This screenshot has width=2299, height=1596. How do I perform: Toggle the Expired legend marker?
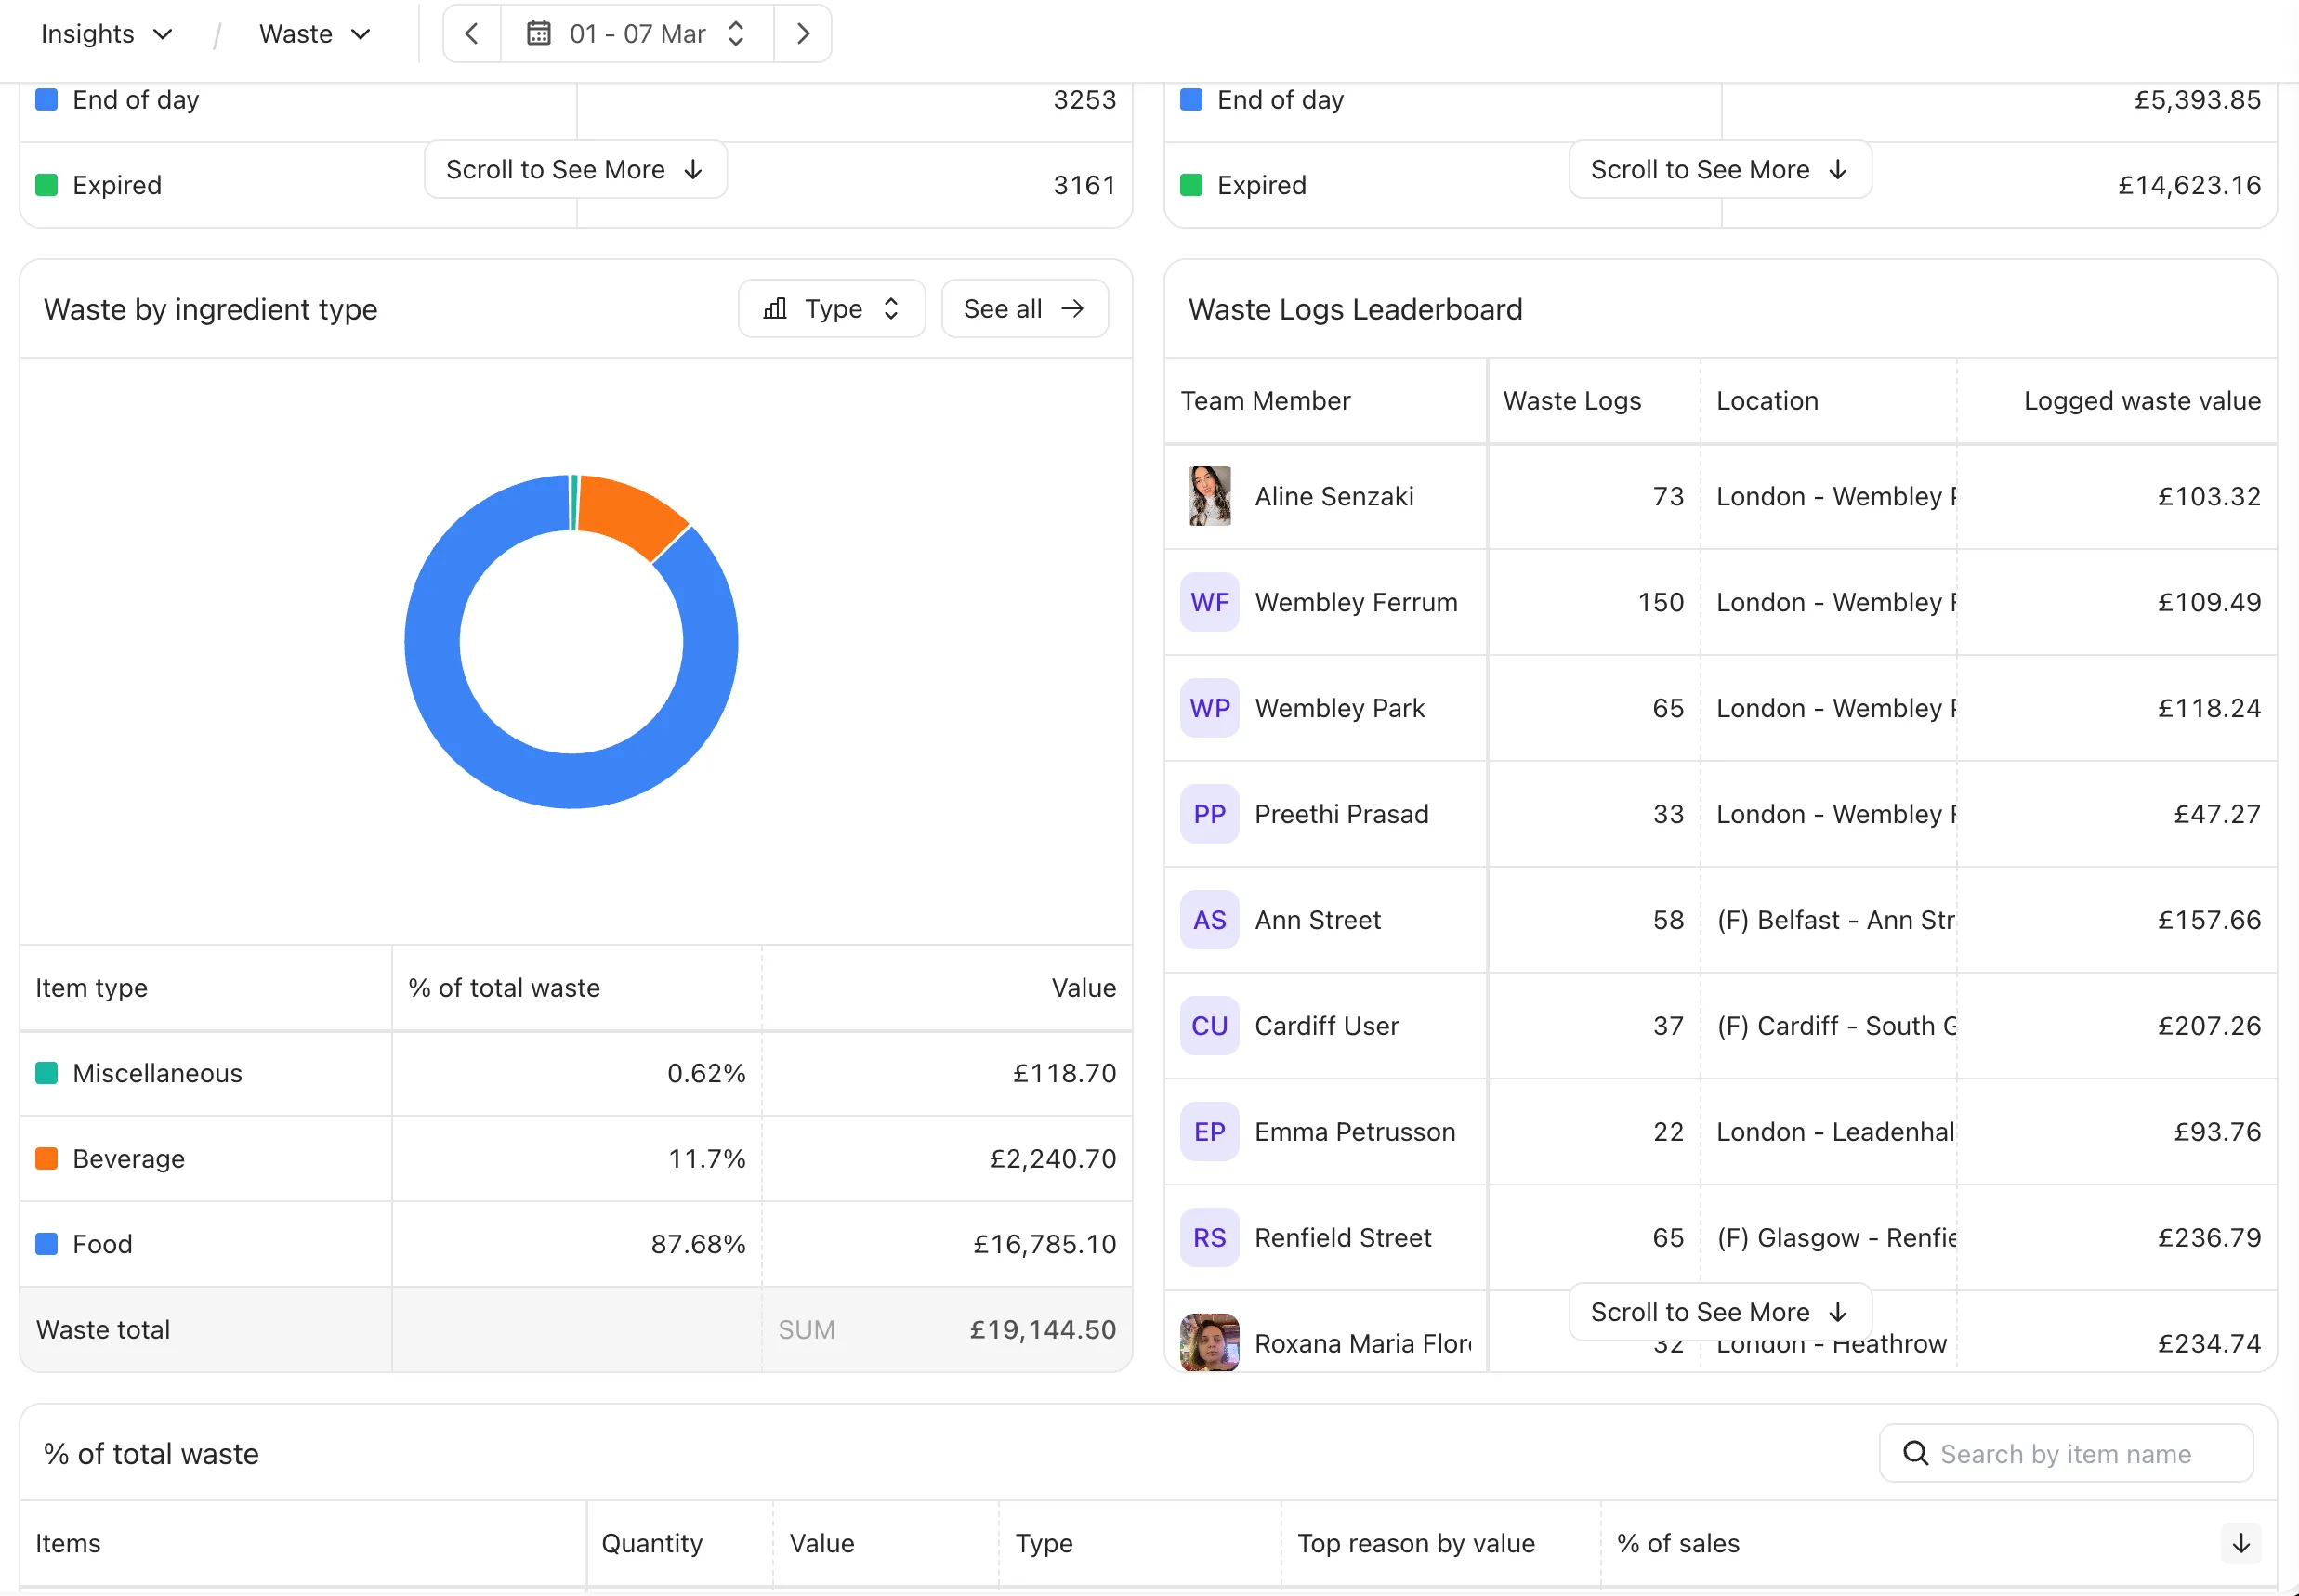(x=46, y=184)
